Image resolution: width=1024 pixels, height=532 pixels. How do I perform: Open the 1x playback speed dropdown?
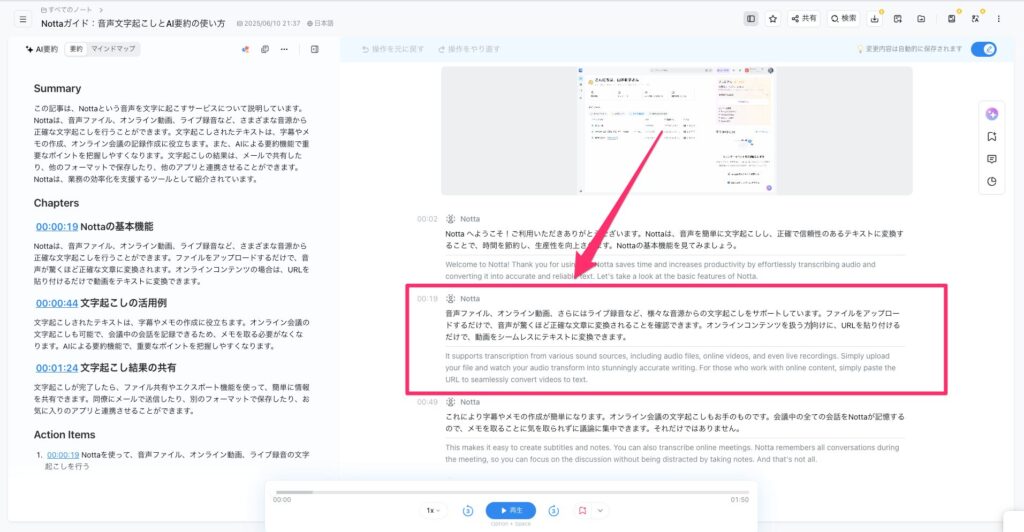[x=433, y=510]
